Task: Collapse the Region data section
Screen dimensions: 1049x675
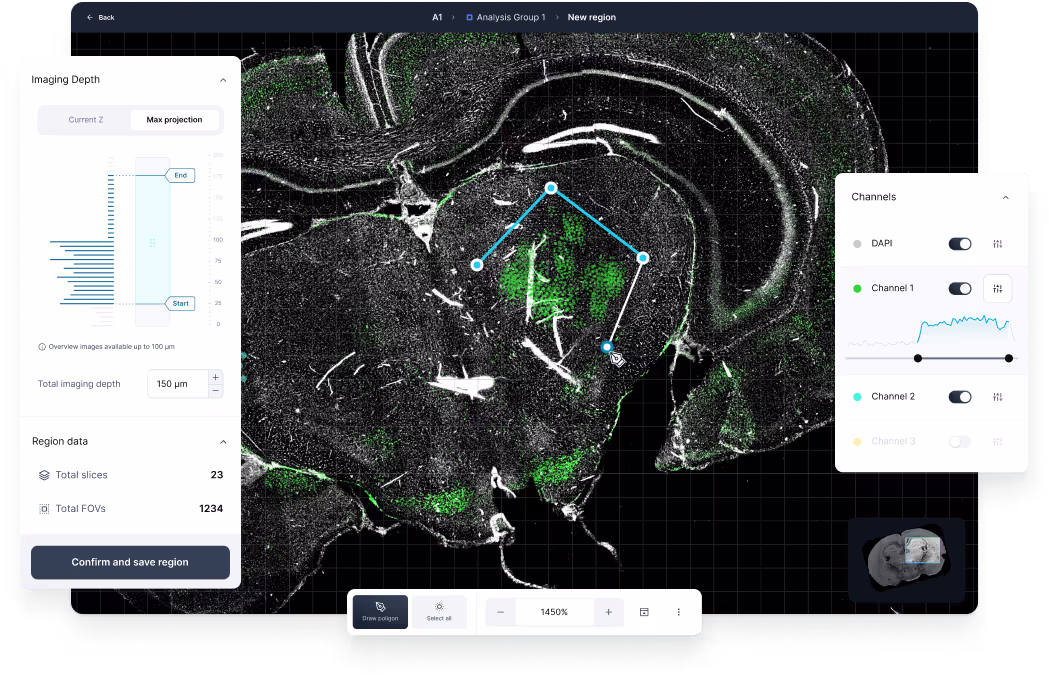Action: click(223, 442)
